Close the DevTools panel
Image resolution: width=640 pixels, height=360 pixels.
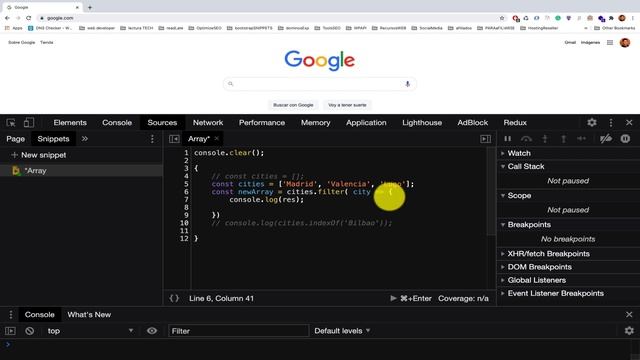click(629, 122)
